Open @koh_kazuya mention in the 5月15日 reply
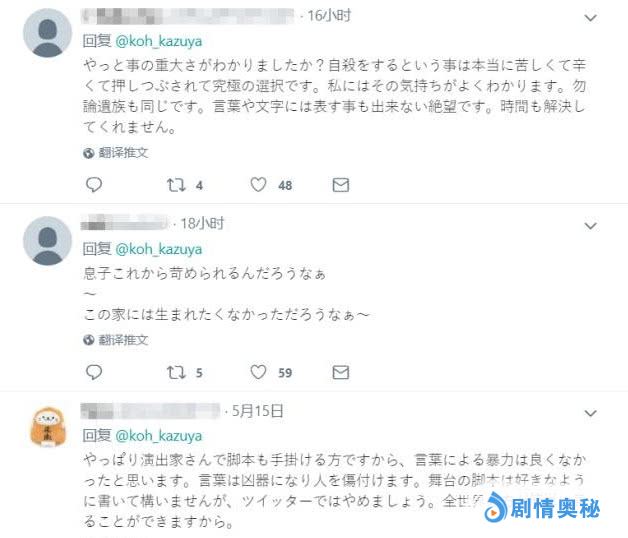 click(x=159, y=436)
